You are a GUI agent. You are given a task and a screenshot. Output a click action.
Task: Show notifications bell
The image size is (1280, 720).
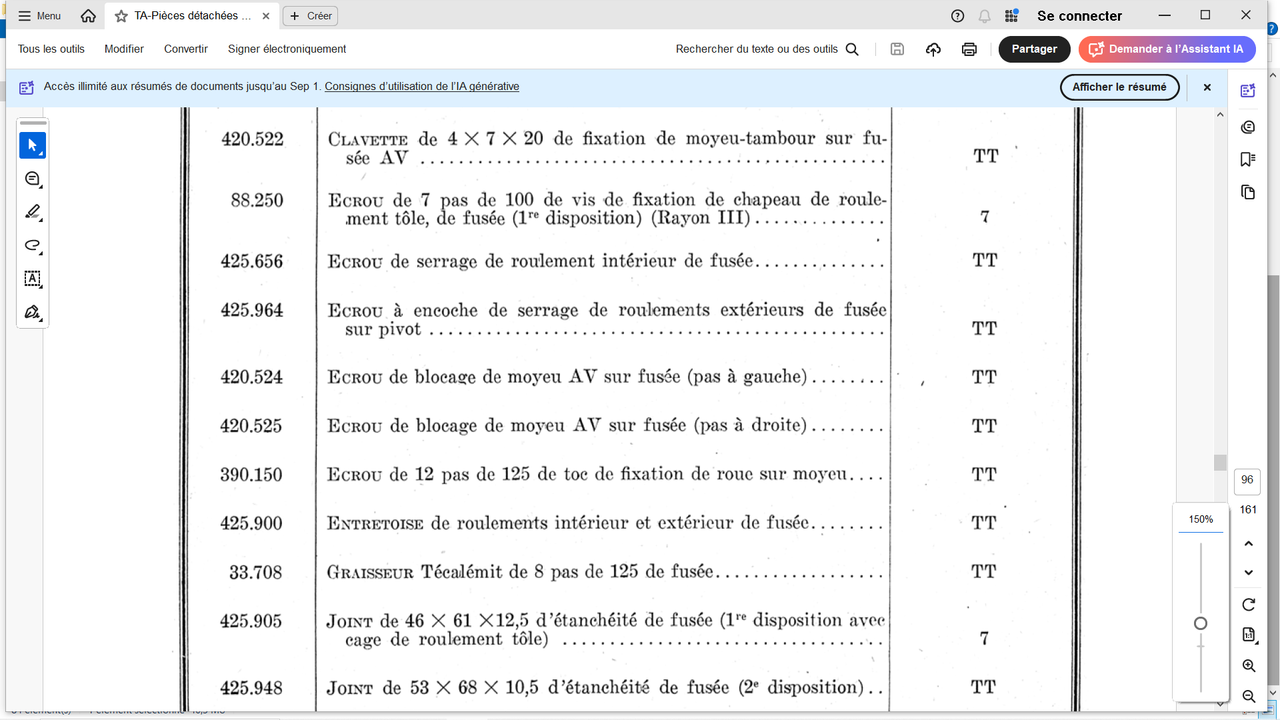click(985, 16)
